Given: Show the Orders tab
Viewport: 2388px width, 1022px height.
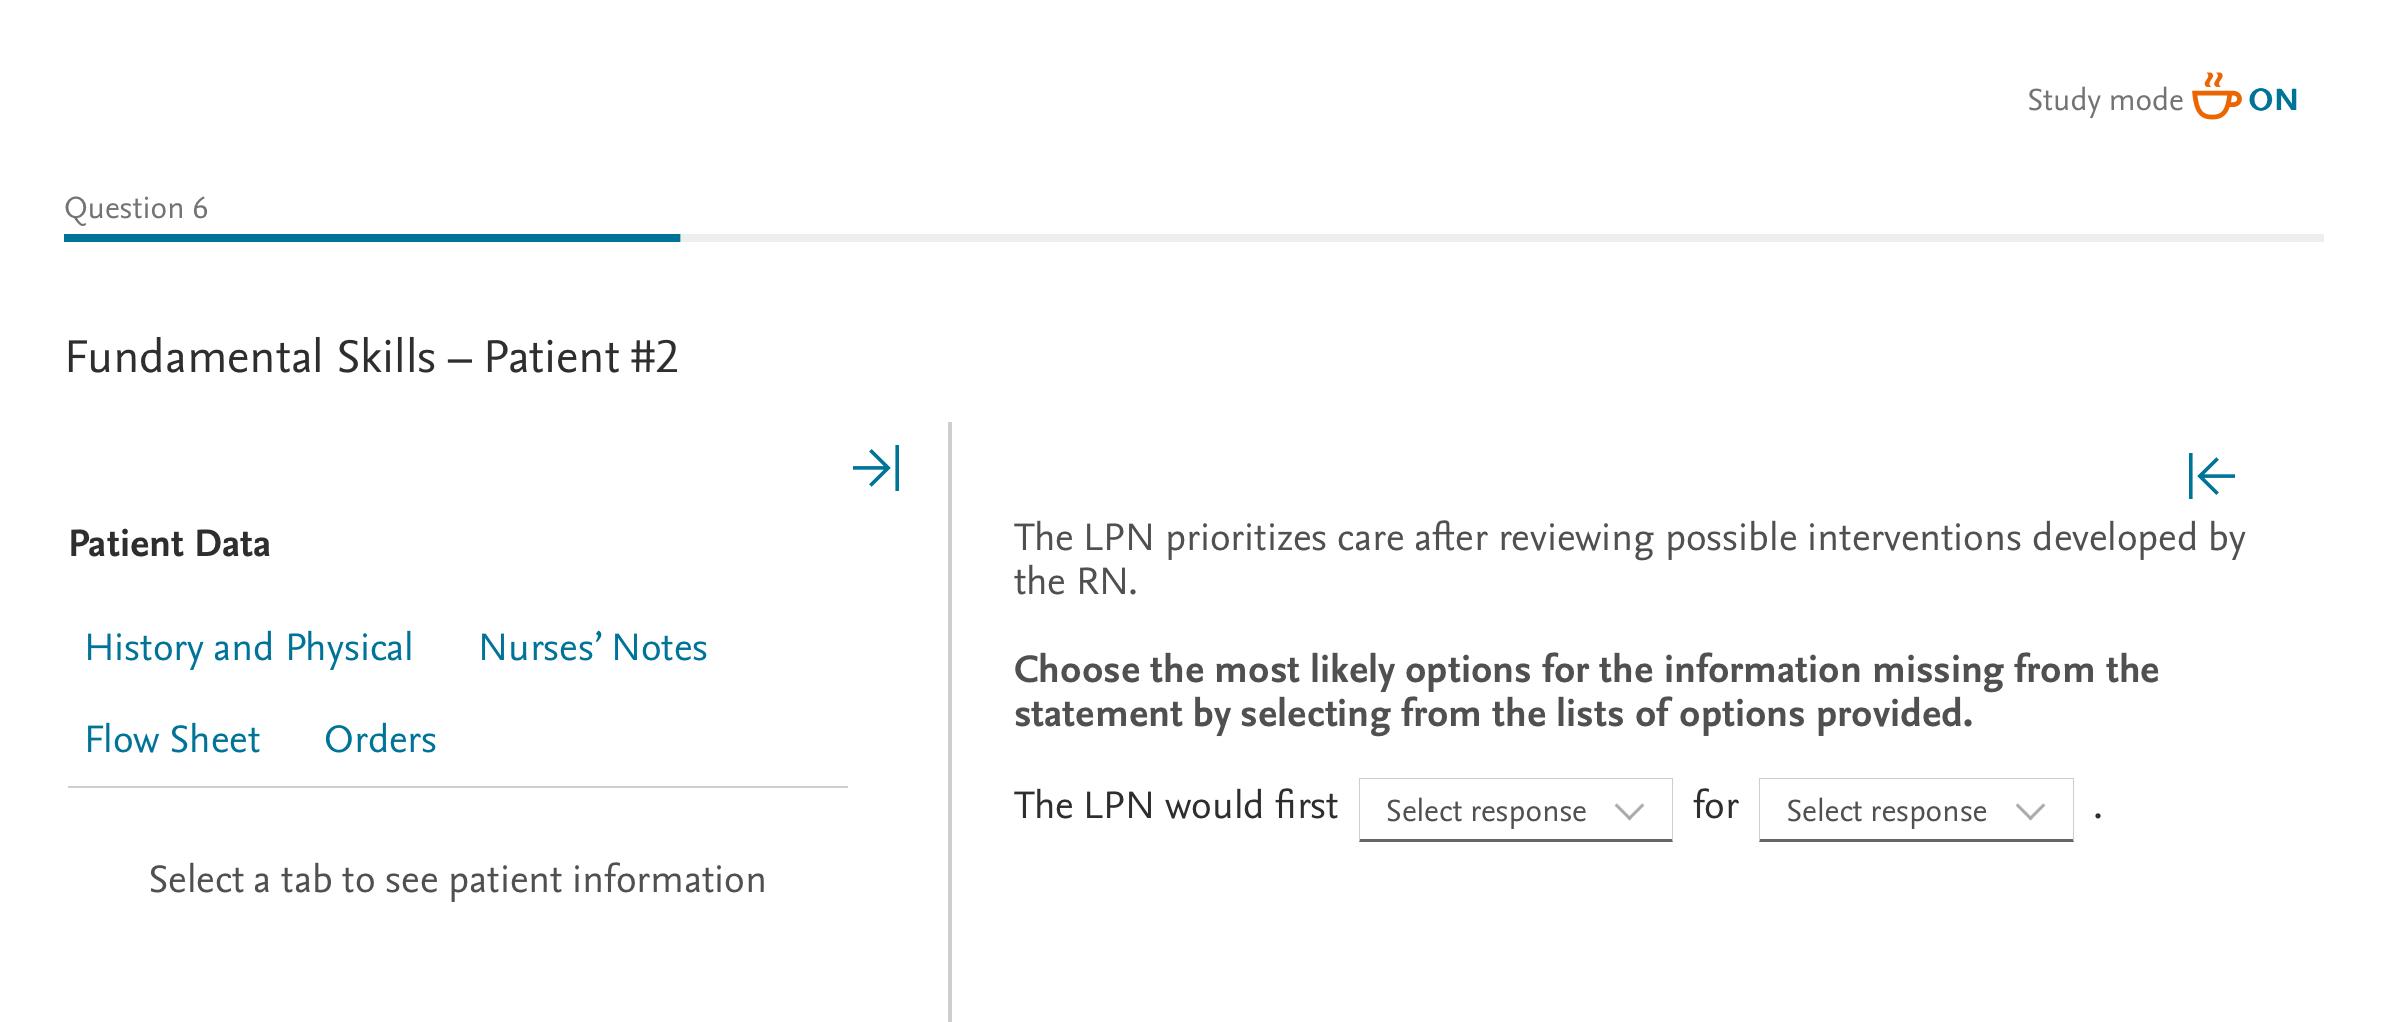Looking at the screenshot, I should [x=380, y=740].
